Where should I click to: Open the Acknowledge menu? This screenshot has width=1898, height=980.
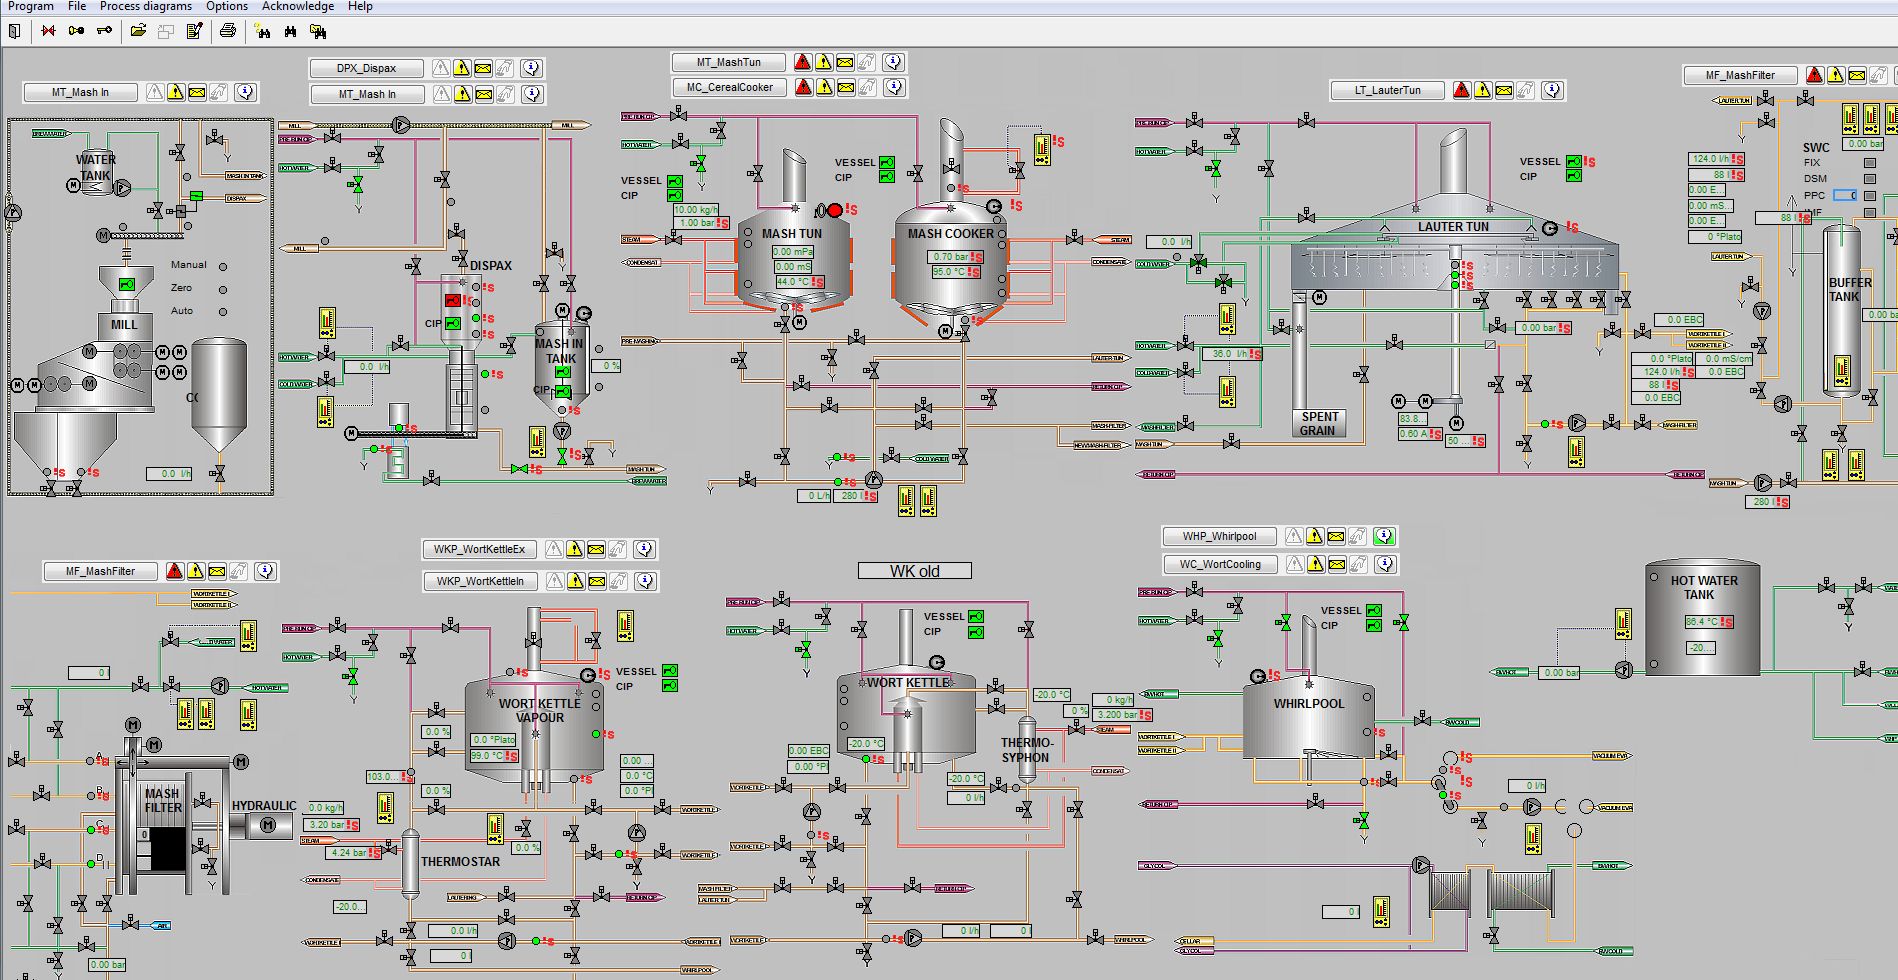[x=298, y=6]
